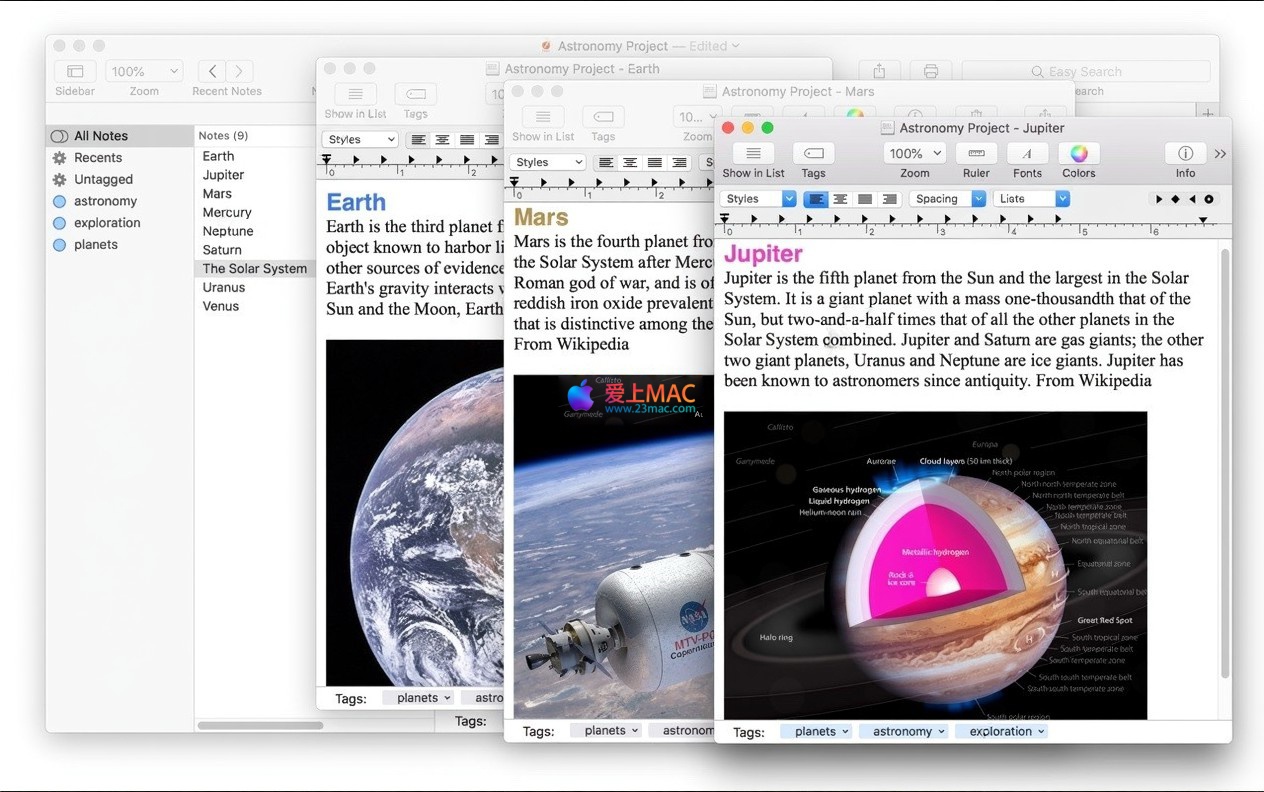Open the Fonts panel in Jupiter window

click(1027, 153)
